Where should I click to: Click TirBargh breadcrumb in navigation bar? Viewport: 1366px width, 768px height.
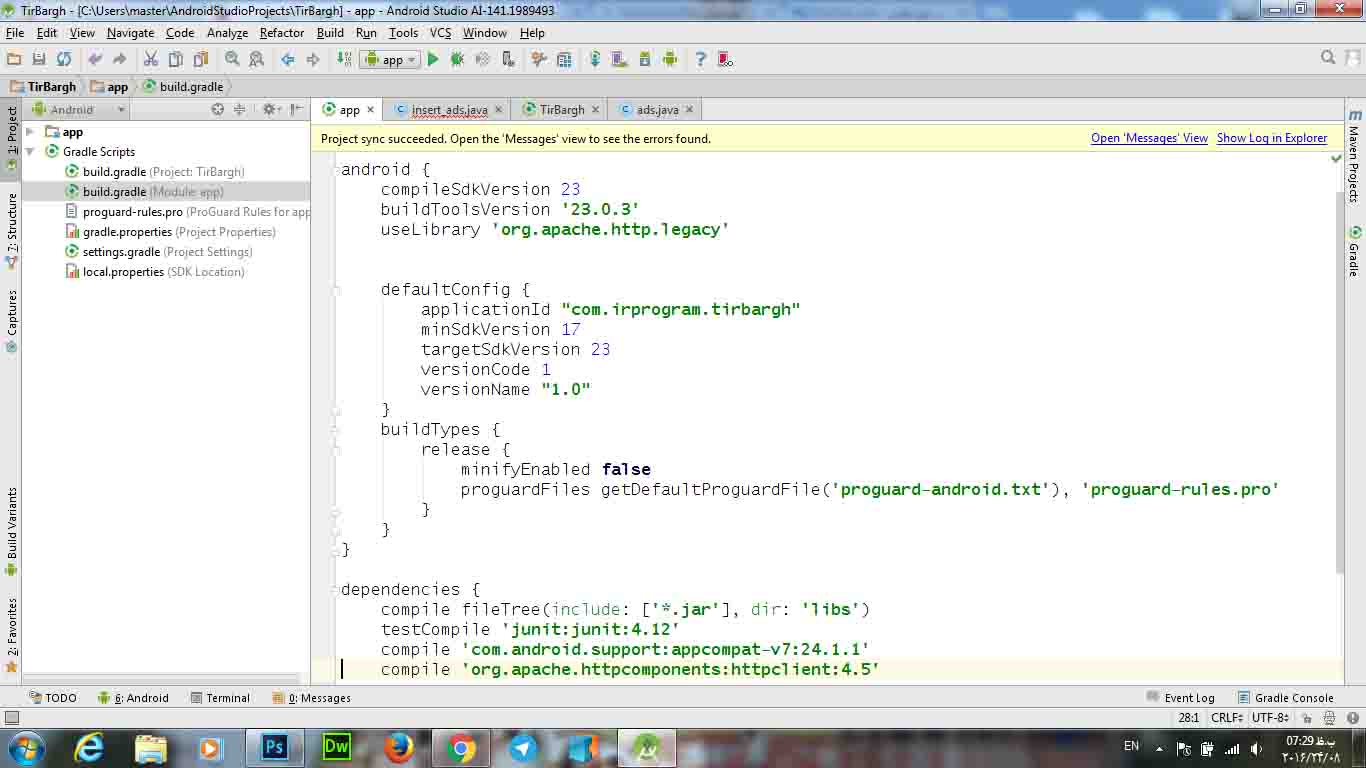click(43, 87)
